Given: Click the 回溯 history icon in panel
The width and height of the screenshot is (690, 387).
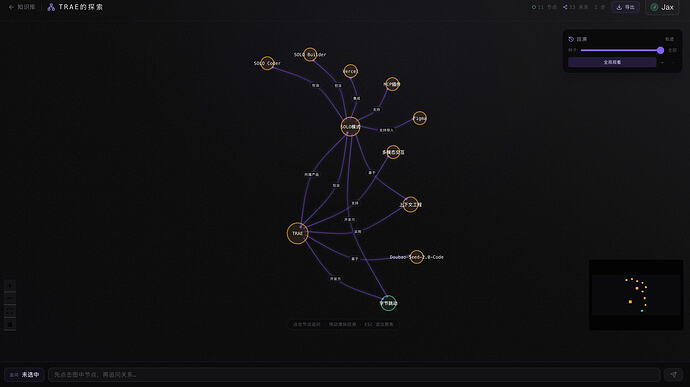Looking at the screenshot, I should coord(571,39).
